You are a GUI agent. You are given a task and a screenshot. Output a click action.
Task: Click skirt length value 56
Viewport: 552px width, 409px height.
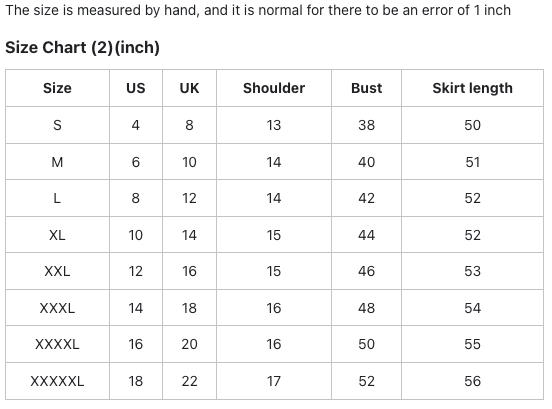click(472, 381)
